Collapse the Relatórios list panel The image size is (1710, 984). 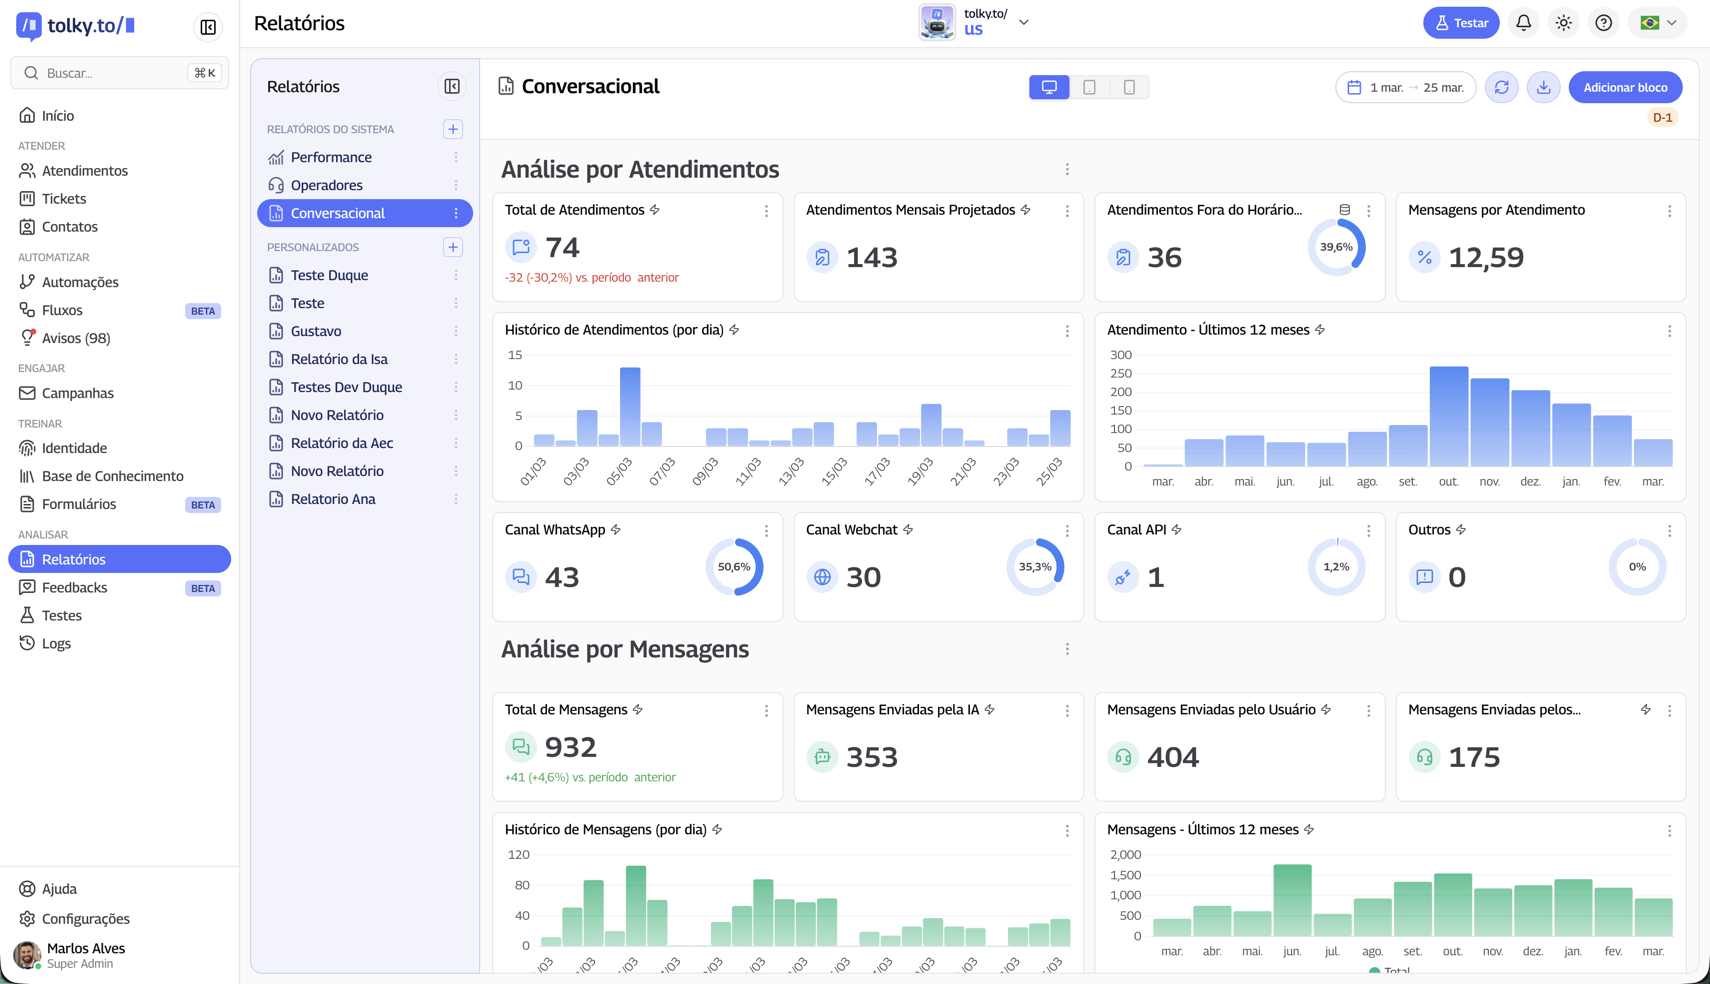click(452, 87)
